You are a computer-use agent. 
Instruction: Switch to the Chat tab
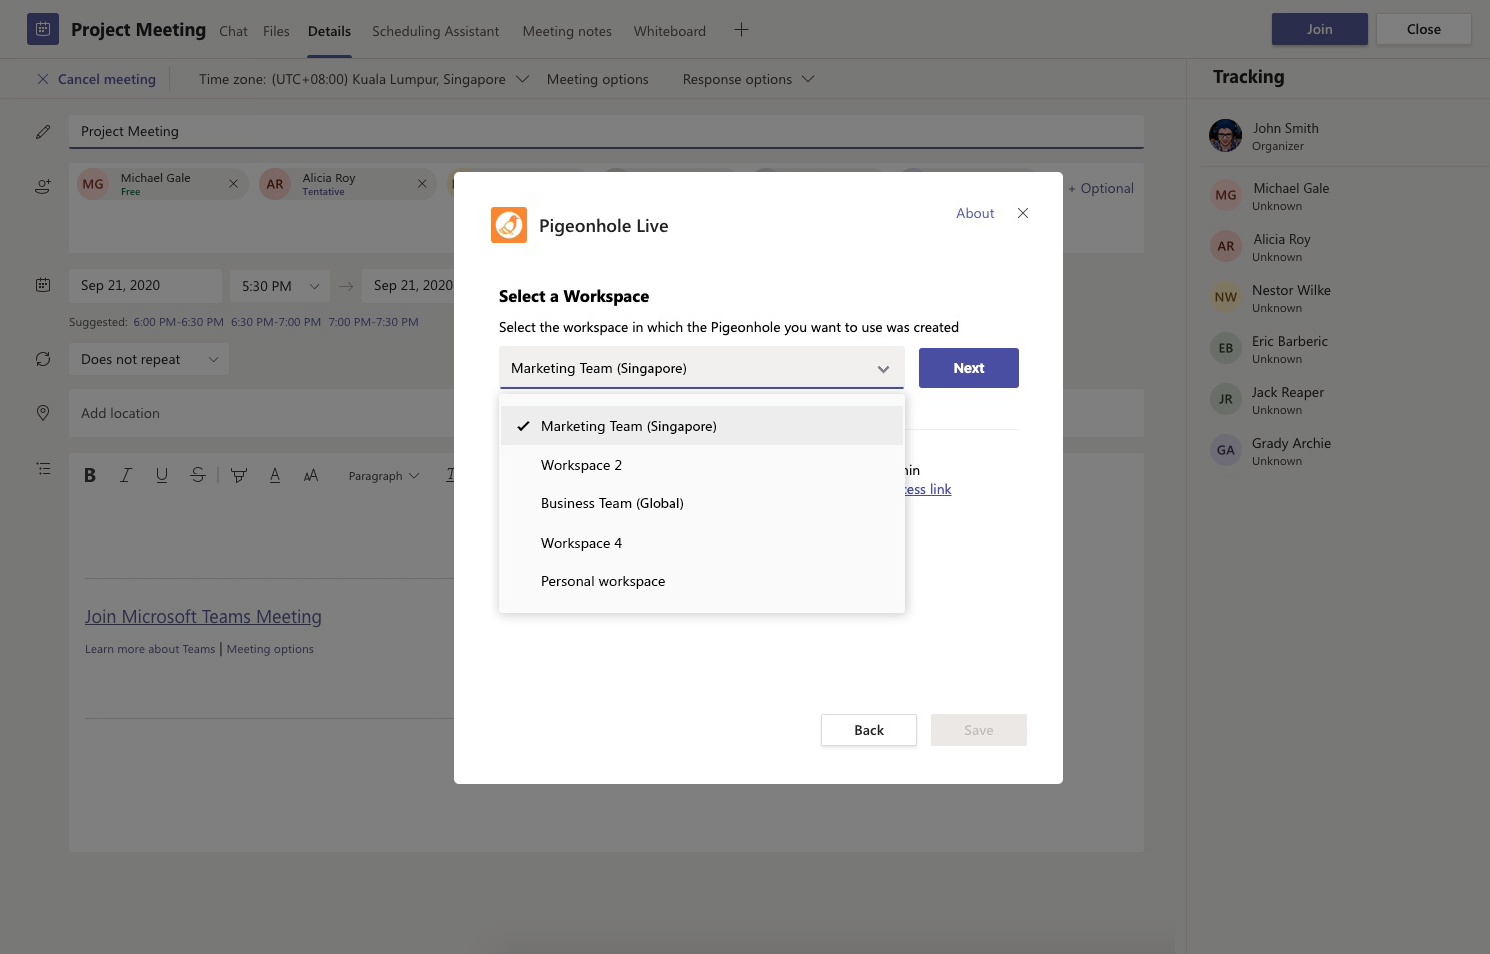[x=233, y=31]
